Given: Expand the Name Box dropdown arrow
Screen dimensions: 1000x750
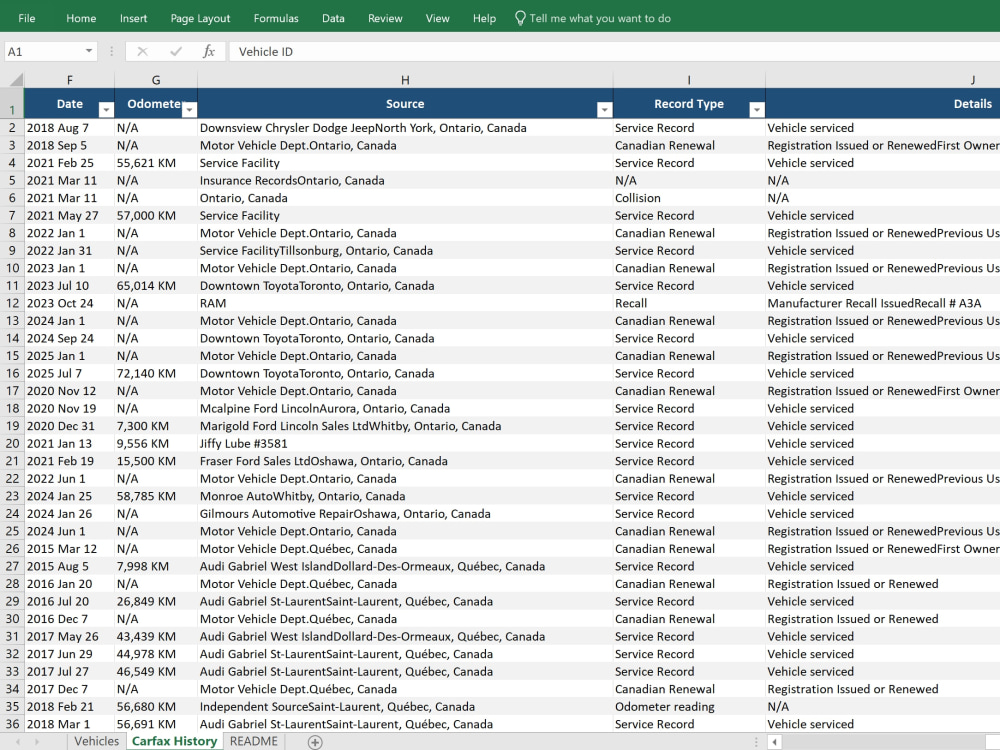Looking at the screenshot, I should (x=89, y=51).
